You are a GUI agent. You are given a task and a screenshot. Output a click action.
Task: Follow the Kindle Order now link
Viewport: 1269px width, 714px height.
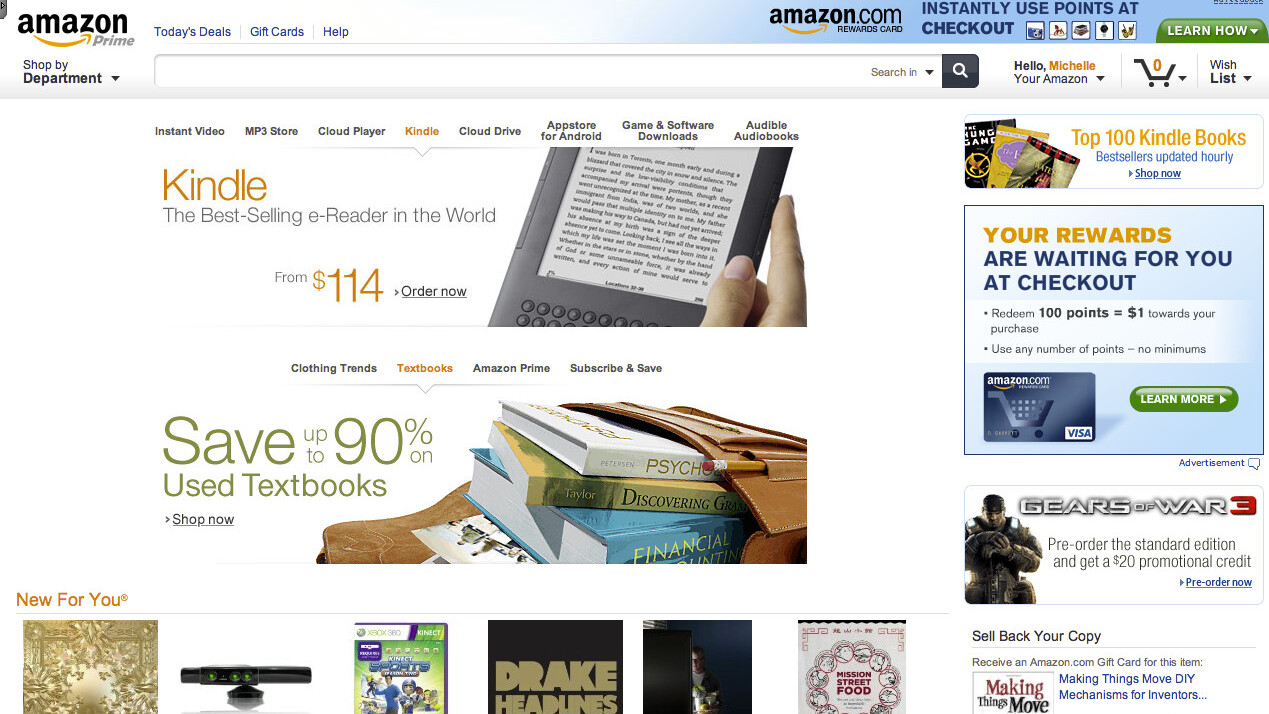(x=434, y=291)
